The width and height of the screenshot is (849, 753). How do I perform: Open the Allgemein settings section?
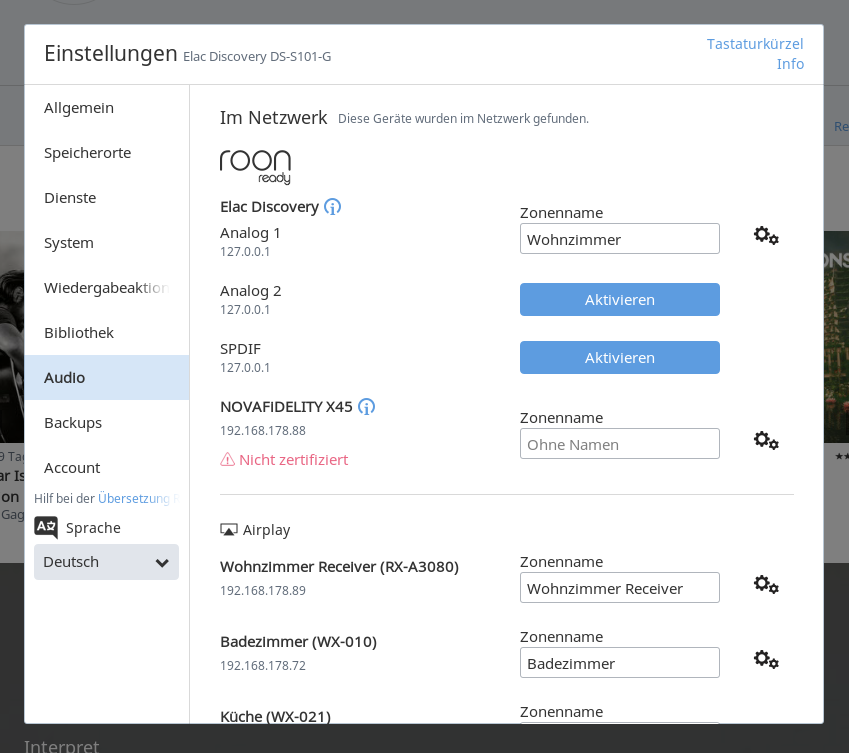click(x=107, y=108)
